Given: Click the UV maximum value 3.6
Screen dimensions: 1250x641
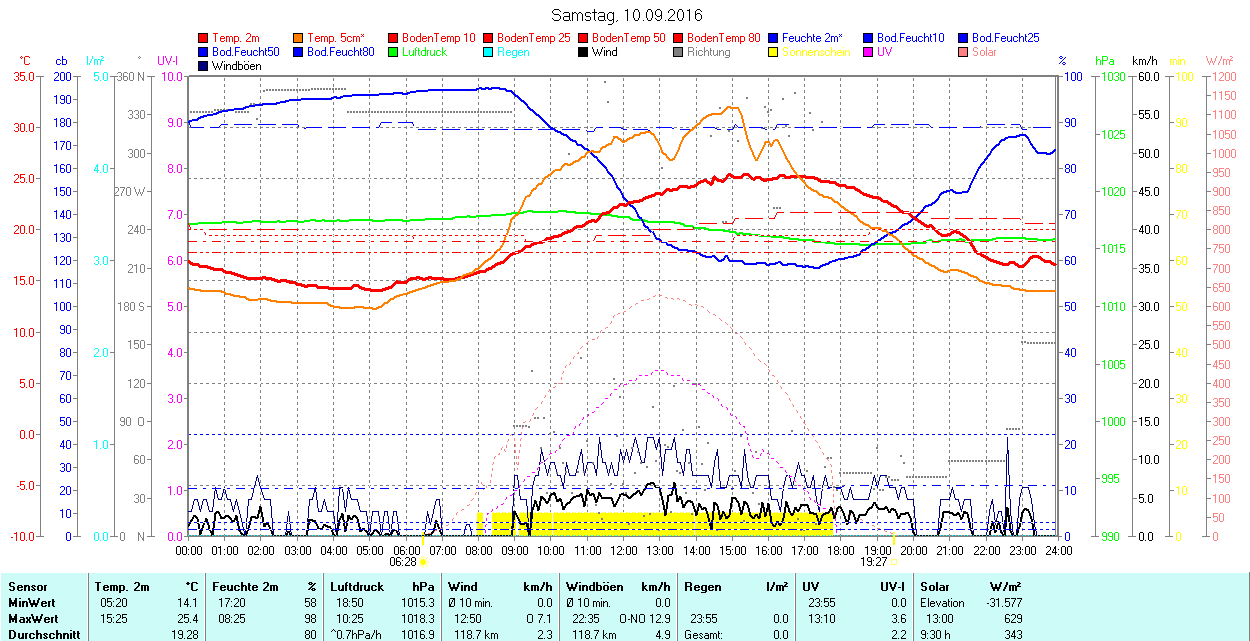Looking at the screenshot, I should pyautogui.click(x=900, y=619).
